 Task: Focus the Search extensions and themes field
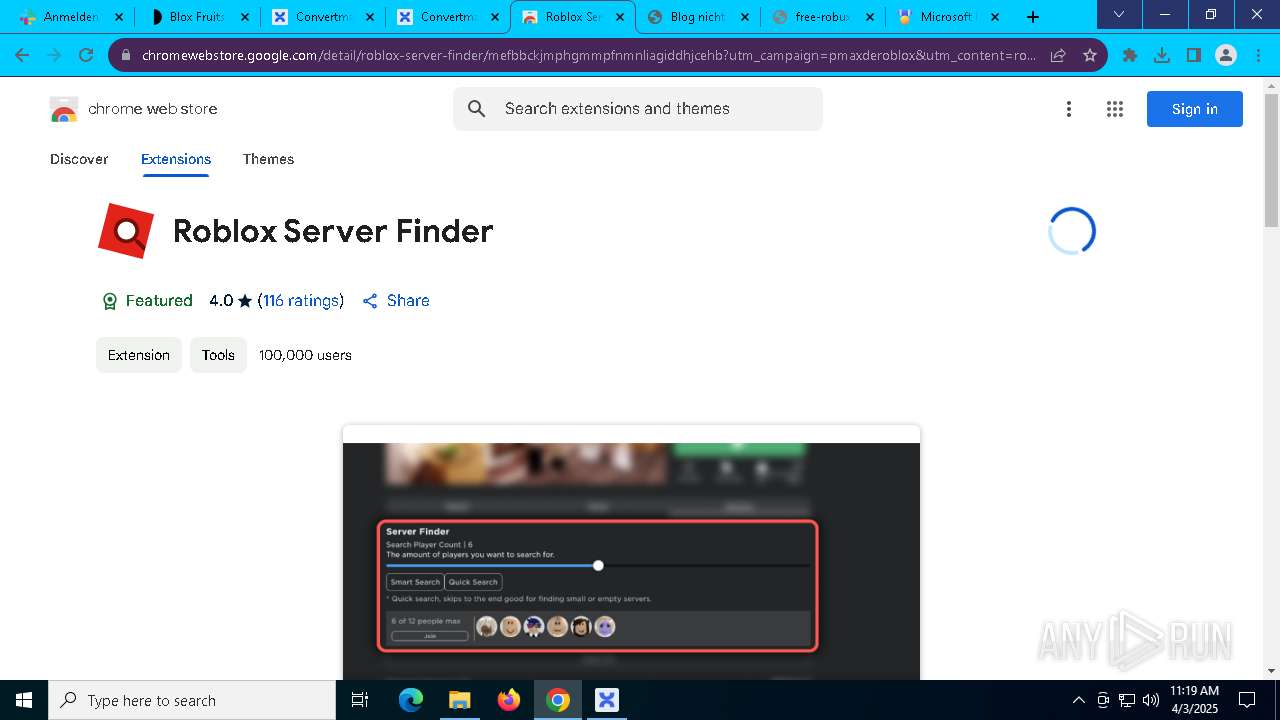coord(638,109)
